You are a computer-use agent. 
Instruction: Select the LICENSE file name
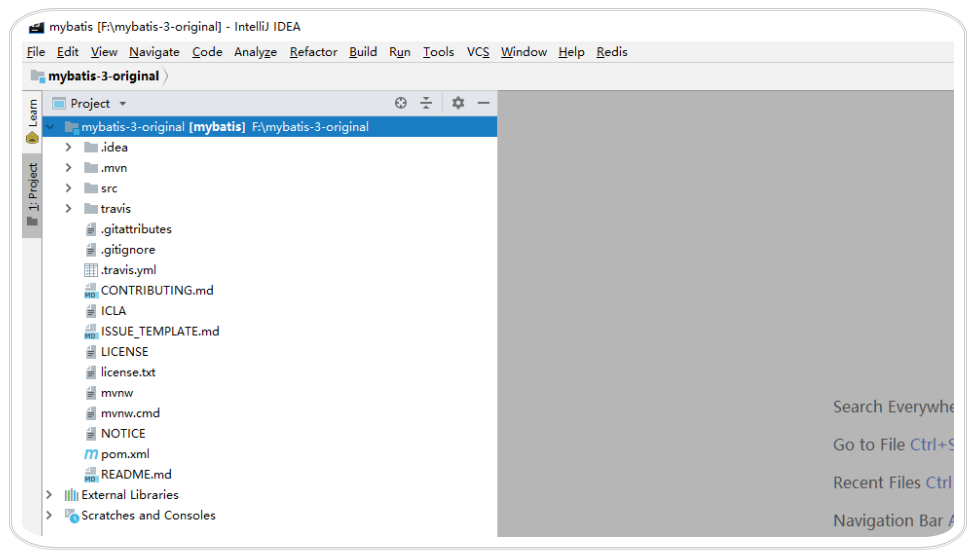[x=125, y=352]
